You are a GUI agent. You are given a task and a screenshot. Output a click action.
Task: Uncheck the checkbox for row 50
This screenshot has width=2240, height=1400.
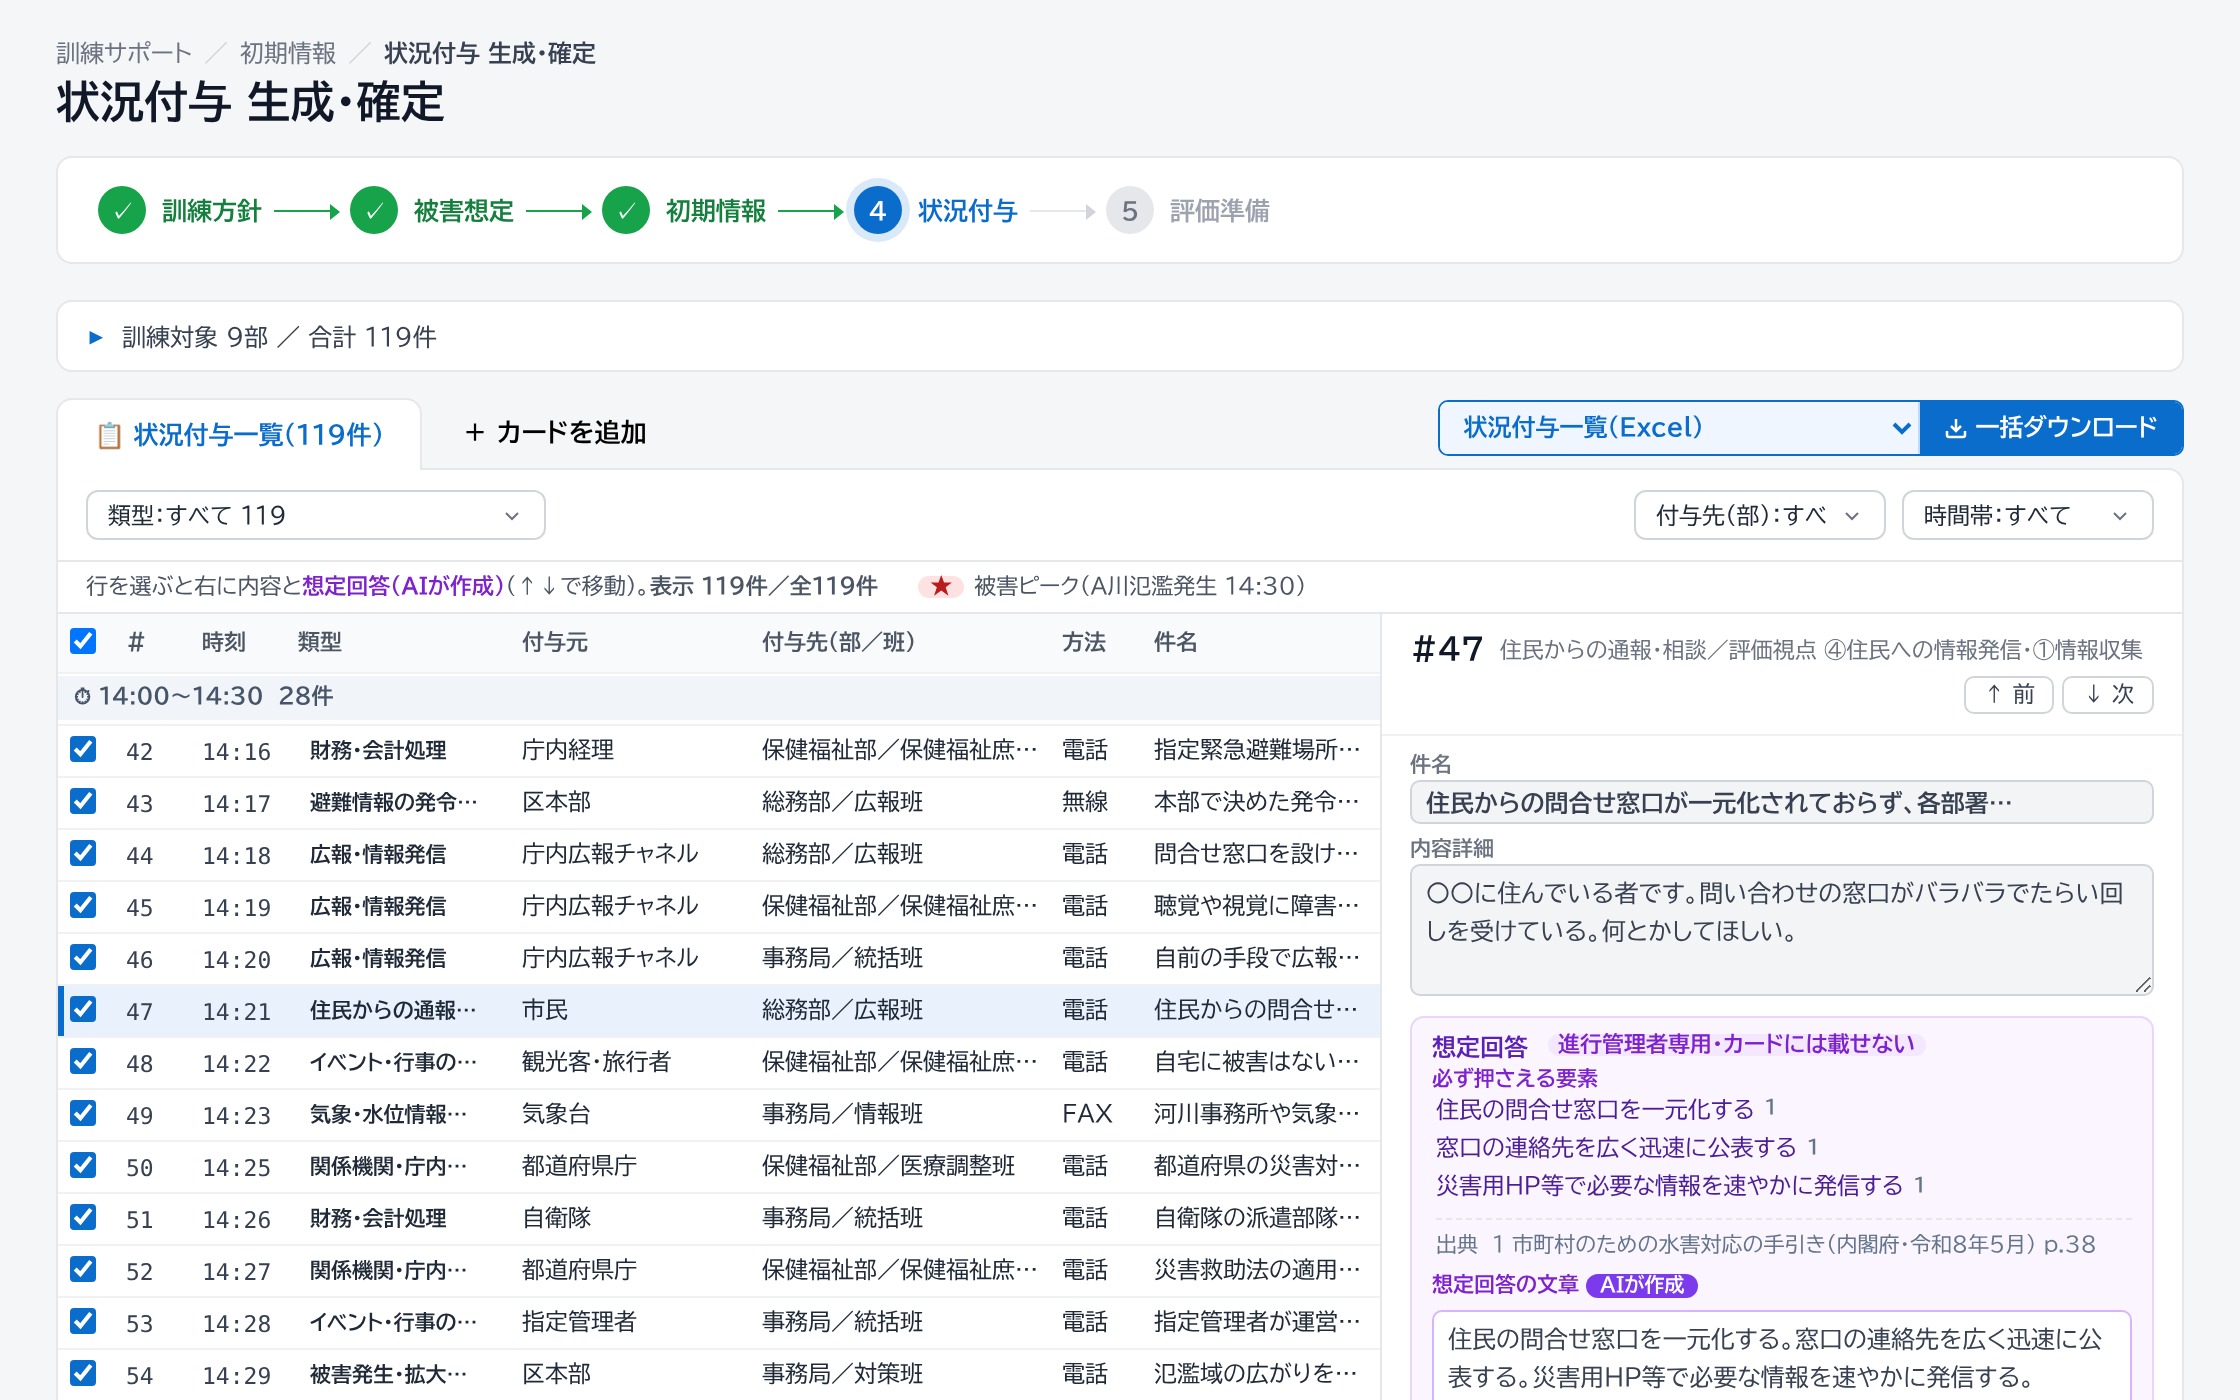(83, 1165)
